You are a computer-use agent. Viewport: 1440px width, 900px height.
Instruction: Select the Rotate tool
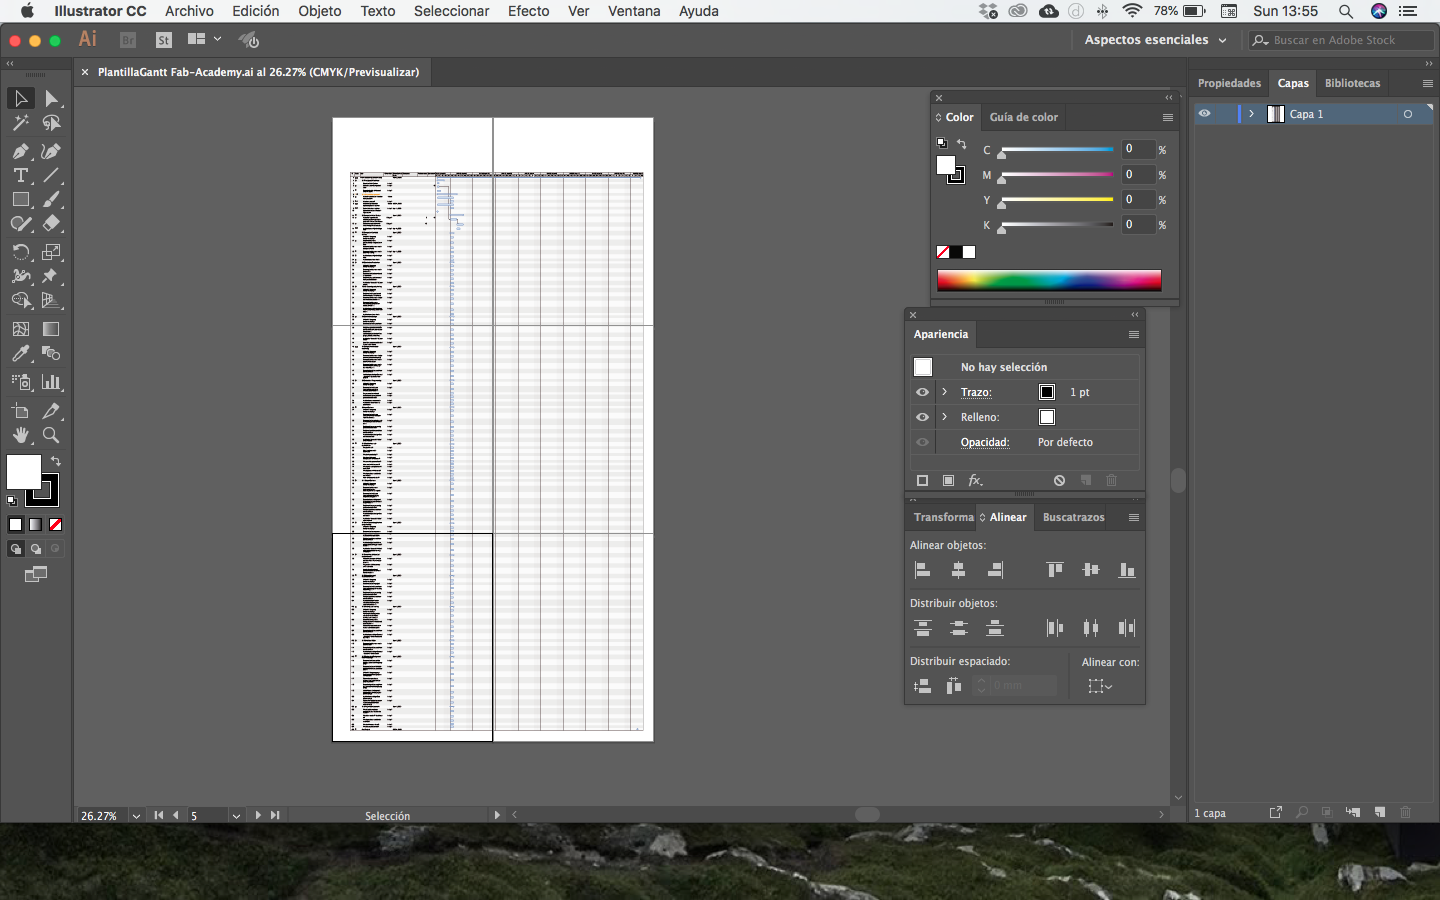click(x=20, y=252)
